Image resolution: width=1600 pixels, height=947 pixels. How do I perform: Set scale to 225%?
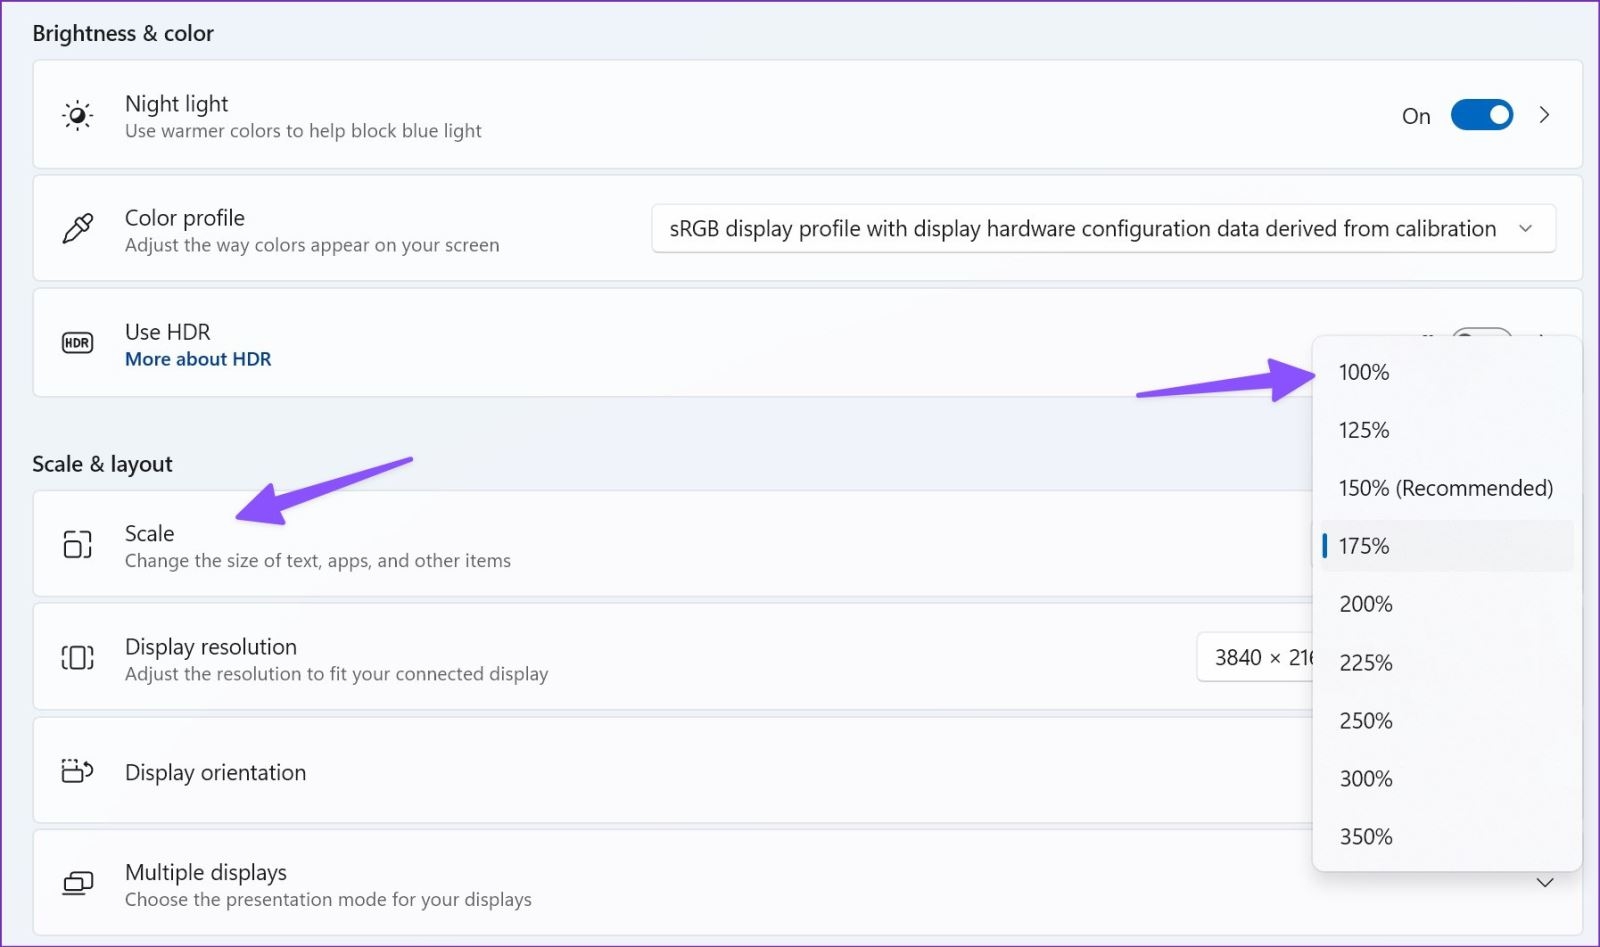[x=1447, y=662]
